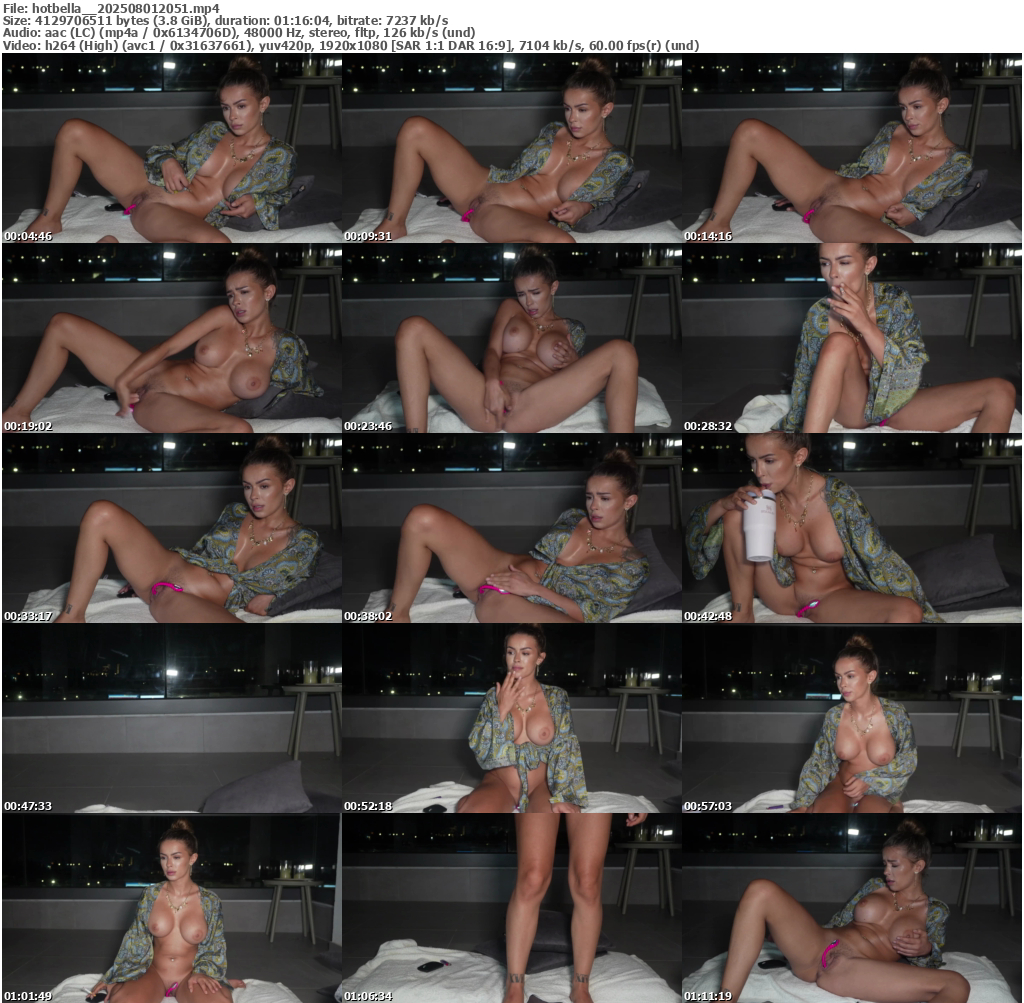
Task: Click the thumbnail marked 00:33:17
Action: click(171, 528)
